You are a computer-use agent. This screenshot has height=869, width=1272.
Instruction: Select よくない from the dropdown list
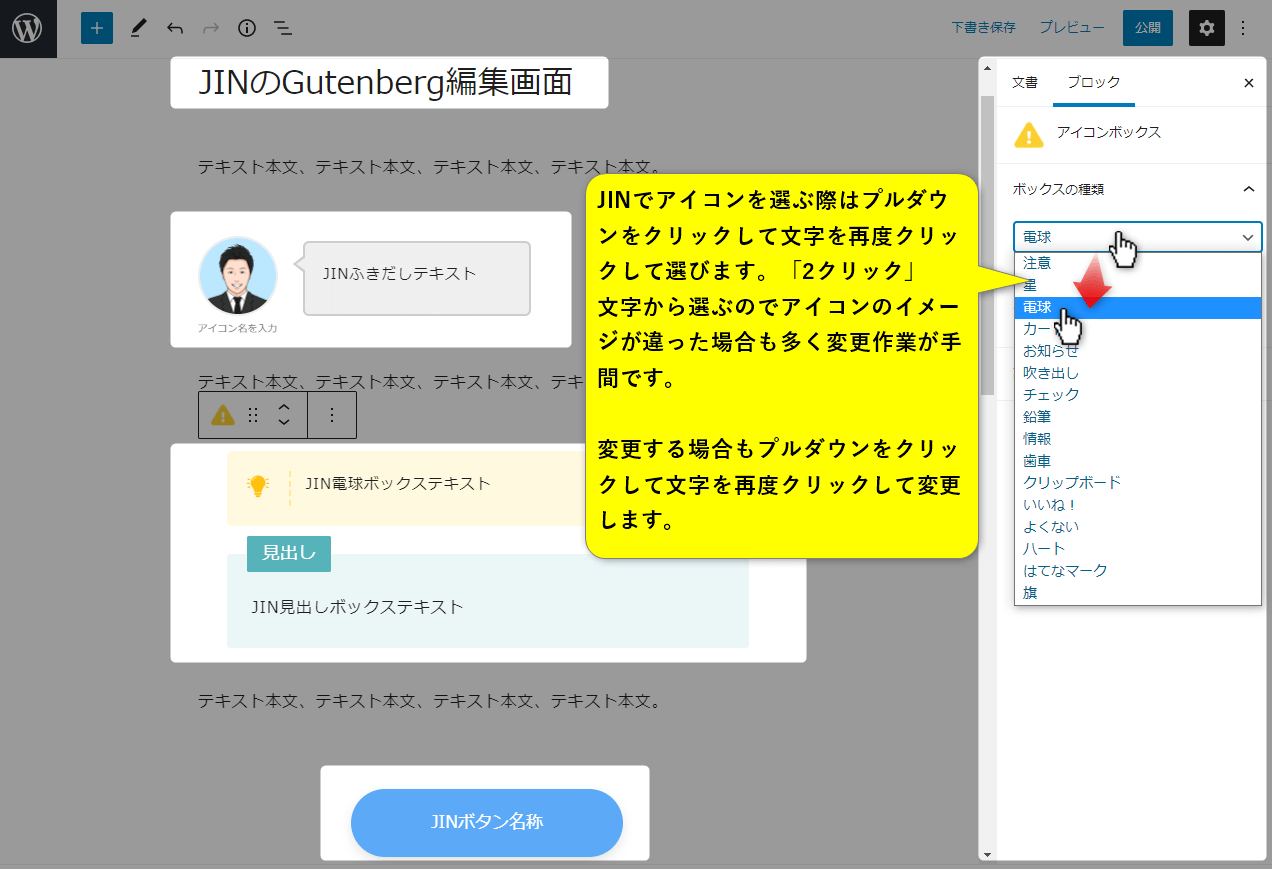click(x=1138, y=527)
